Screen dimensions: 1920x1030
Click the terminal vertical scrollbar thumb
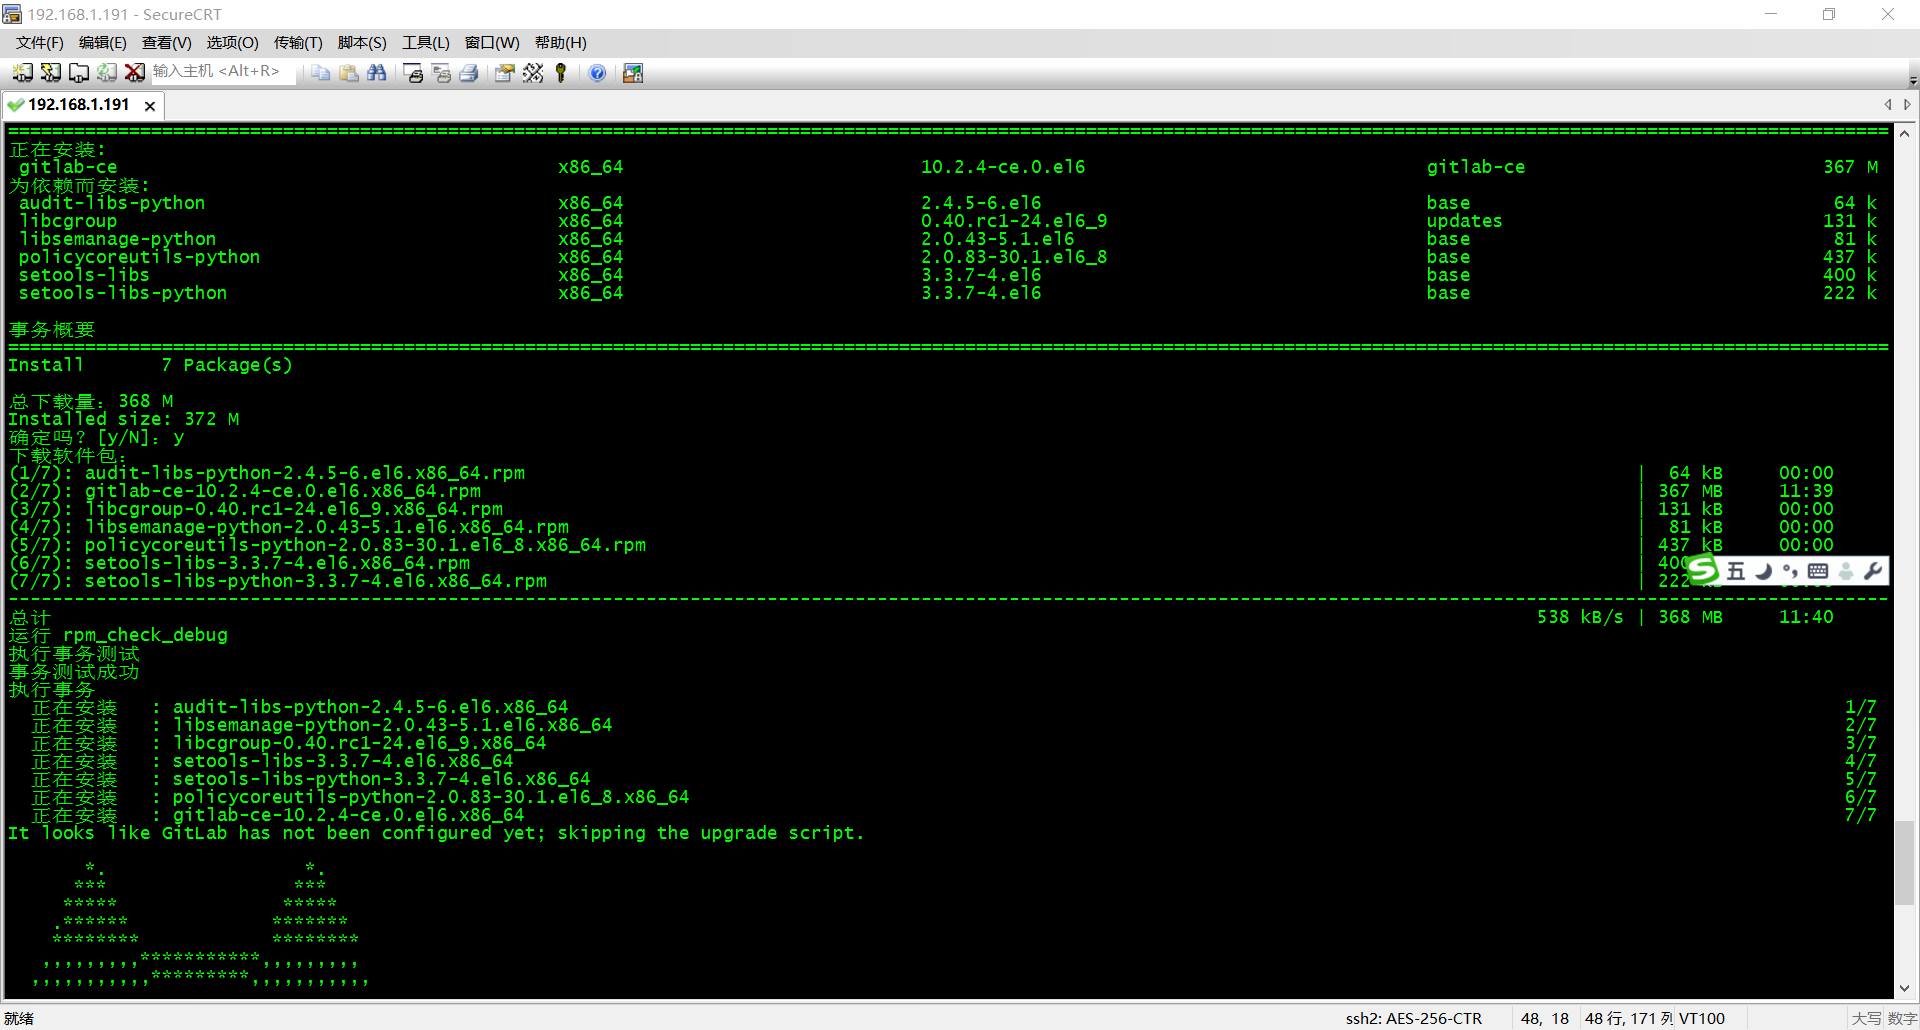click(1904, 862)
